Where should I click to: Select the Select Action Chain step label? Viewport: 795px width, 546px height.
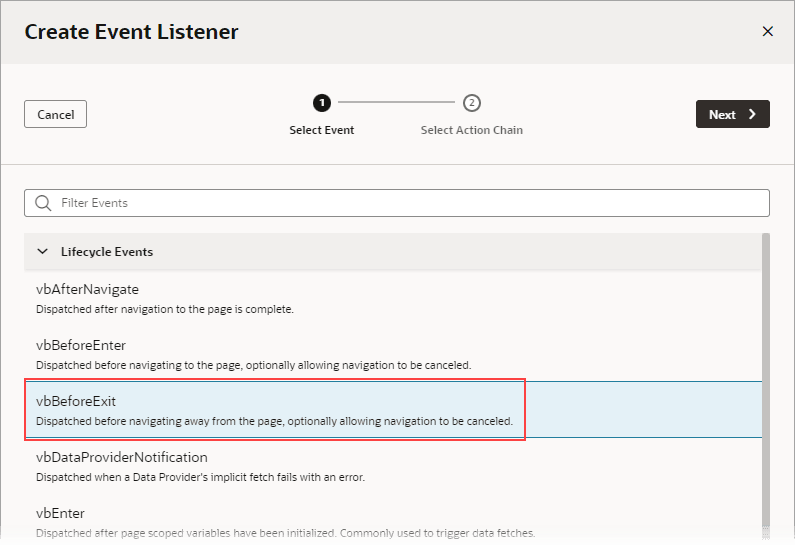click(472, 130)
